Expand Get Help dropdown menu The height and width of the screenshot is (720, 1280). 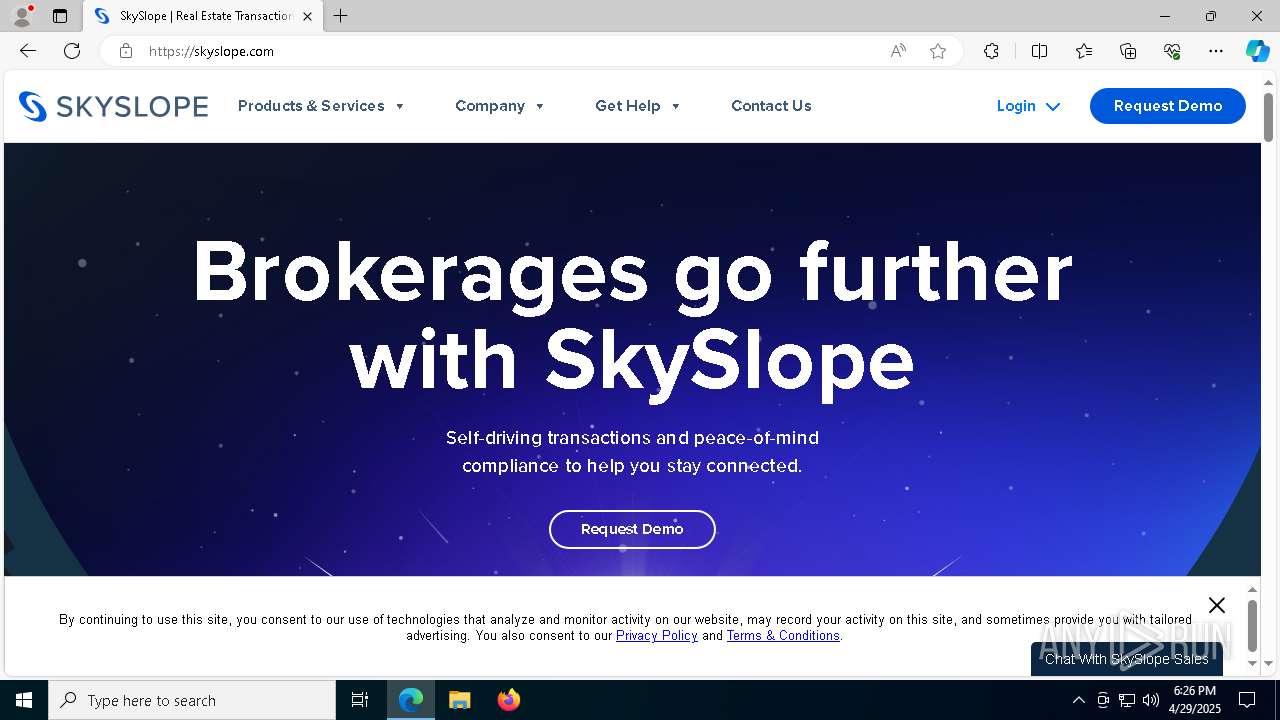click(638, 106)
